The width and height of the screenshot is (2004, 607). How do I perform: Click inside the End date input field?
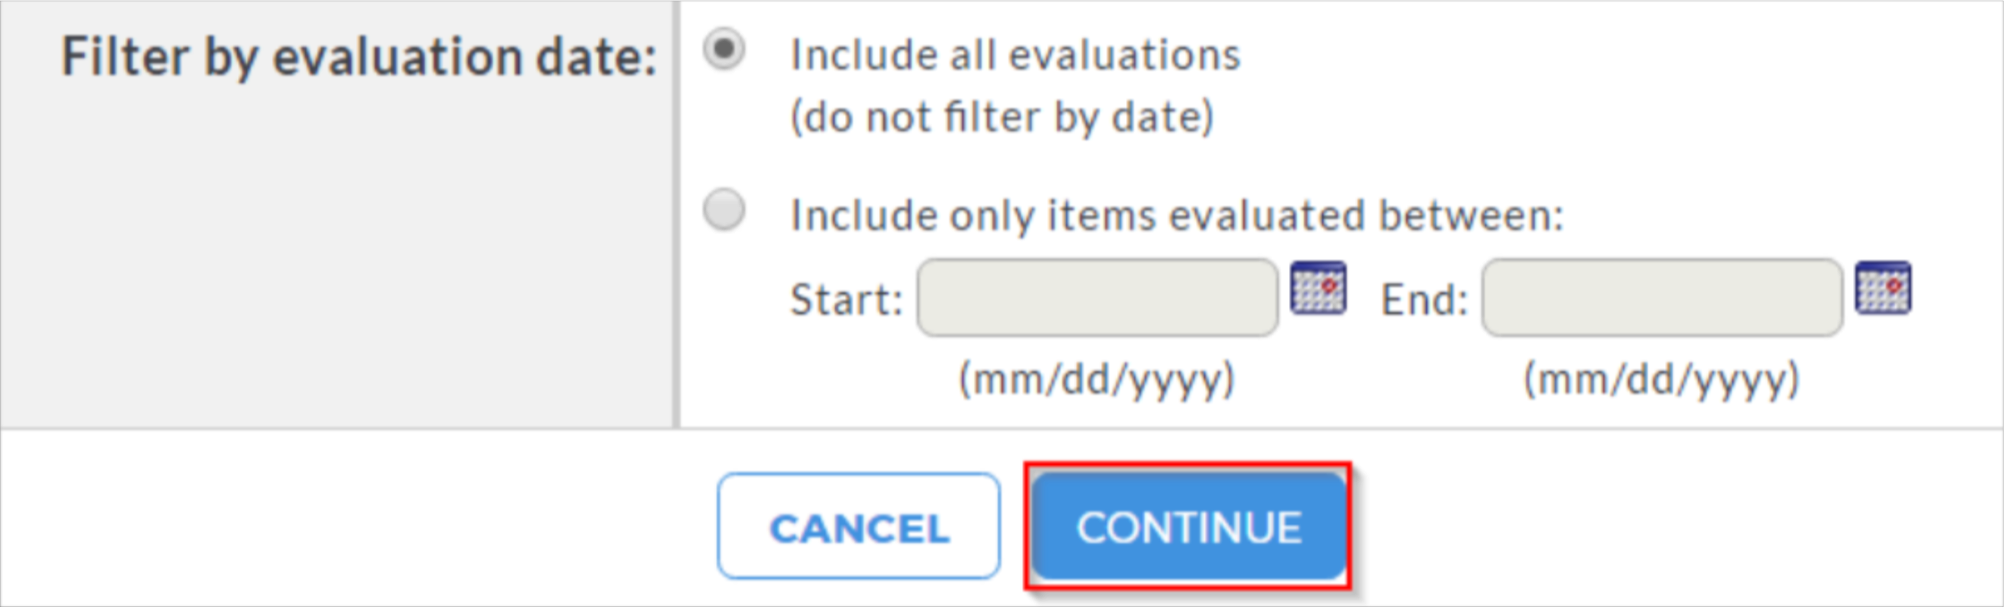[1662, 298]
